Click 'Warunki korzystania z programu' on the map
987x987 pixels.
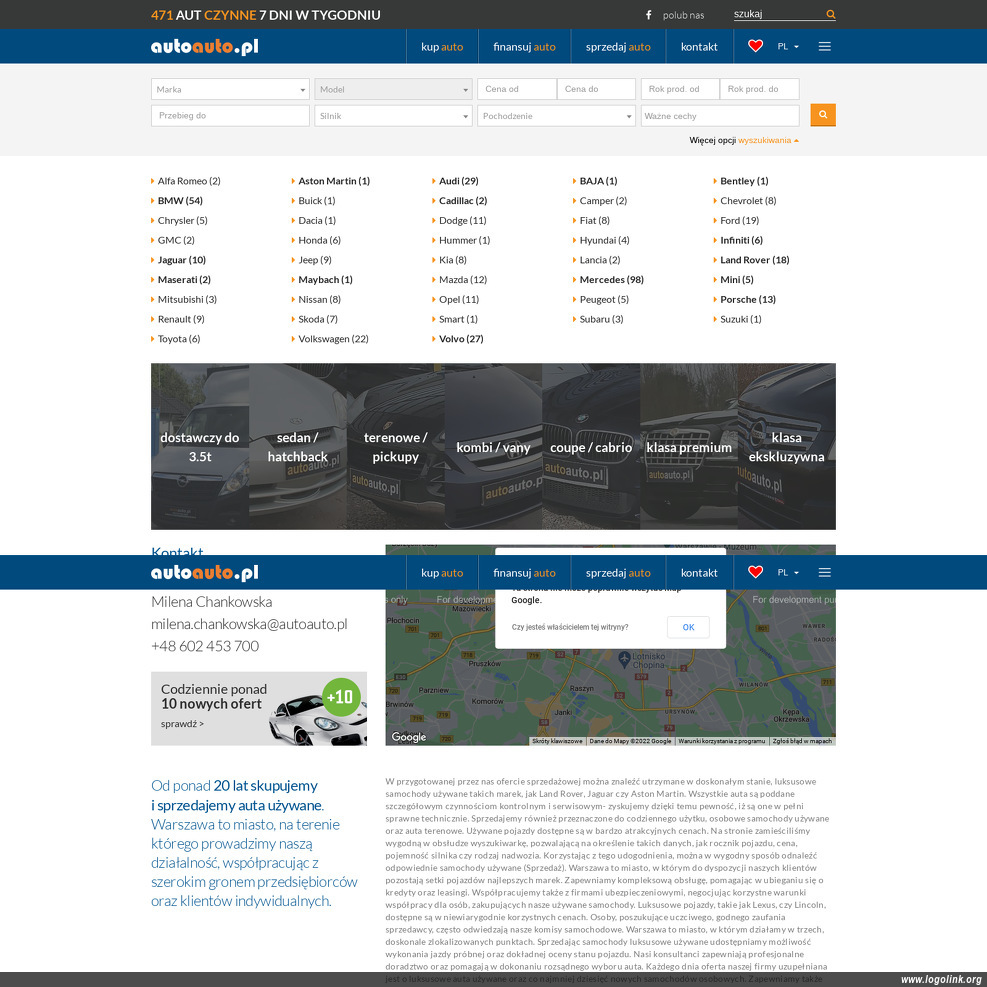coord(721,741)
